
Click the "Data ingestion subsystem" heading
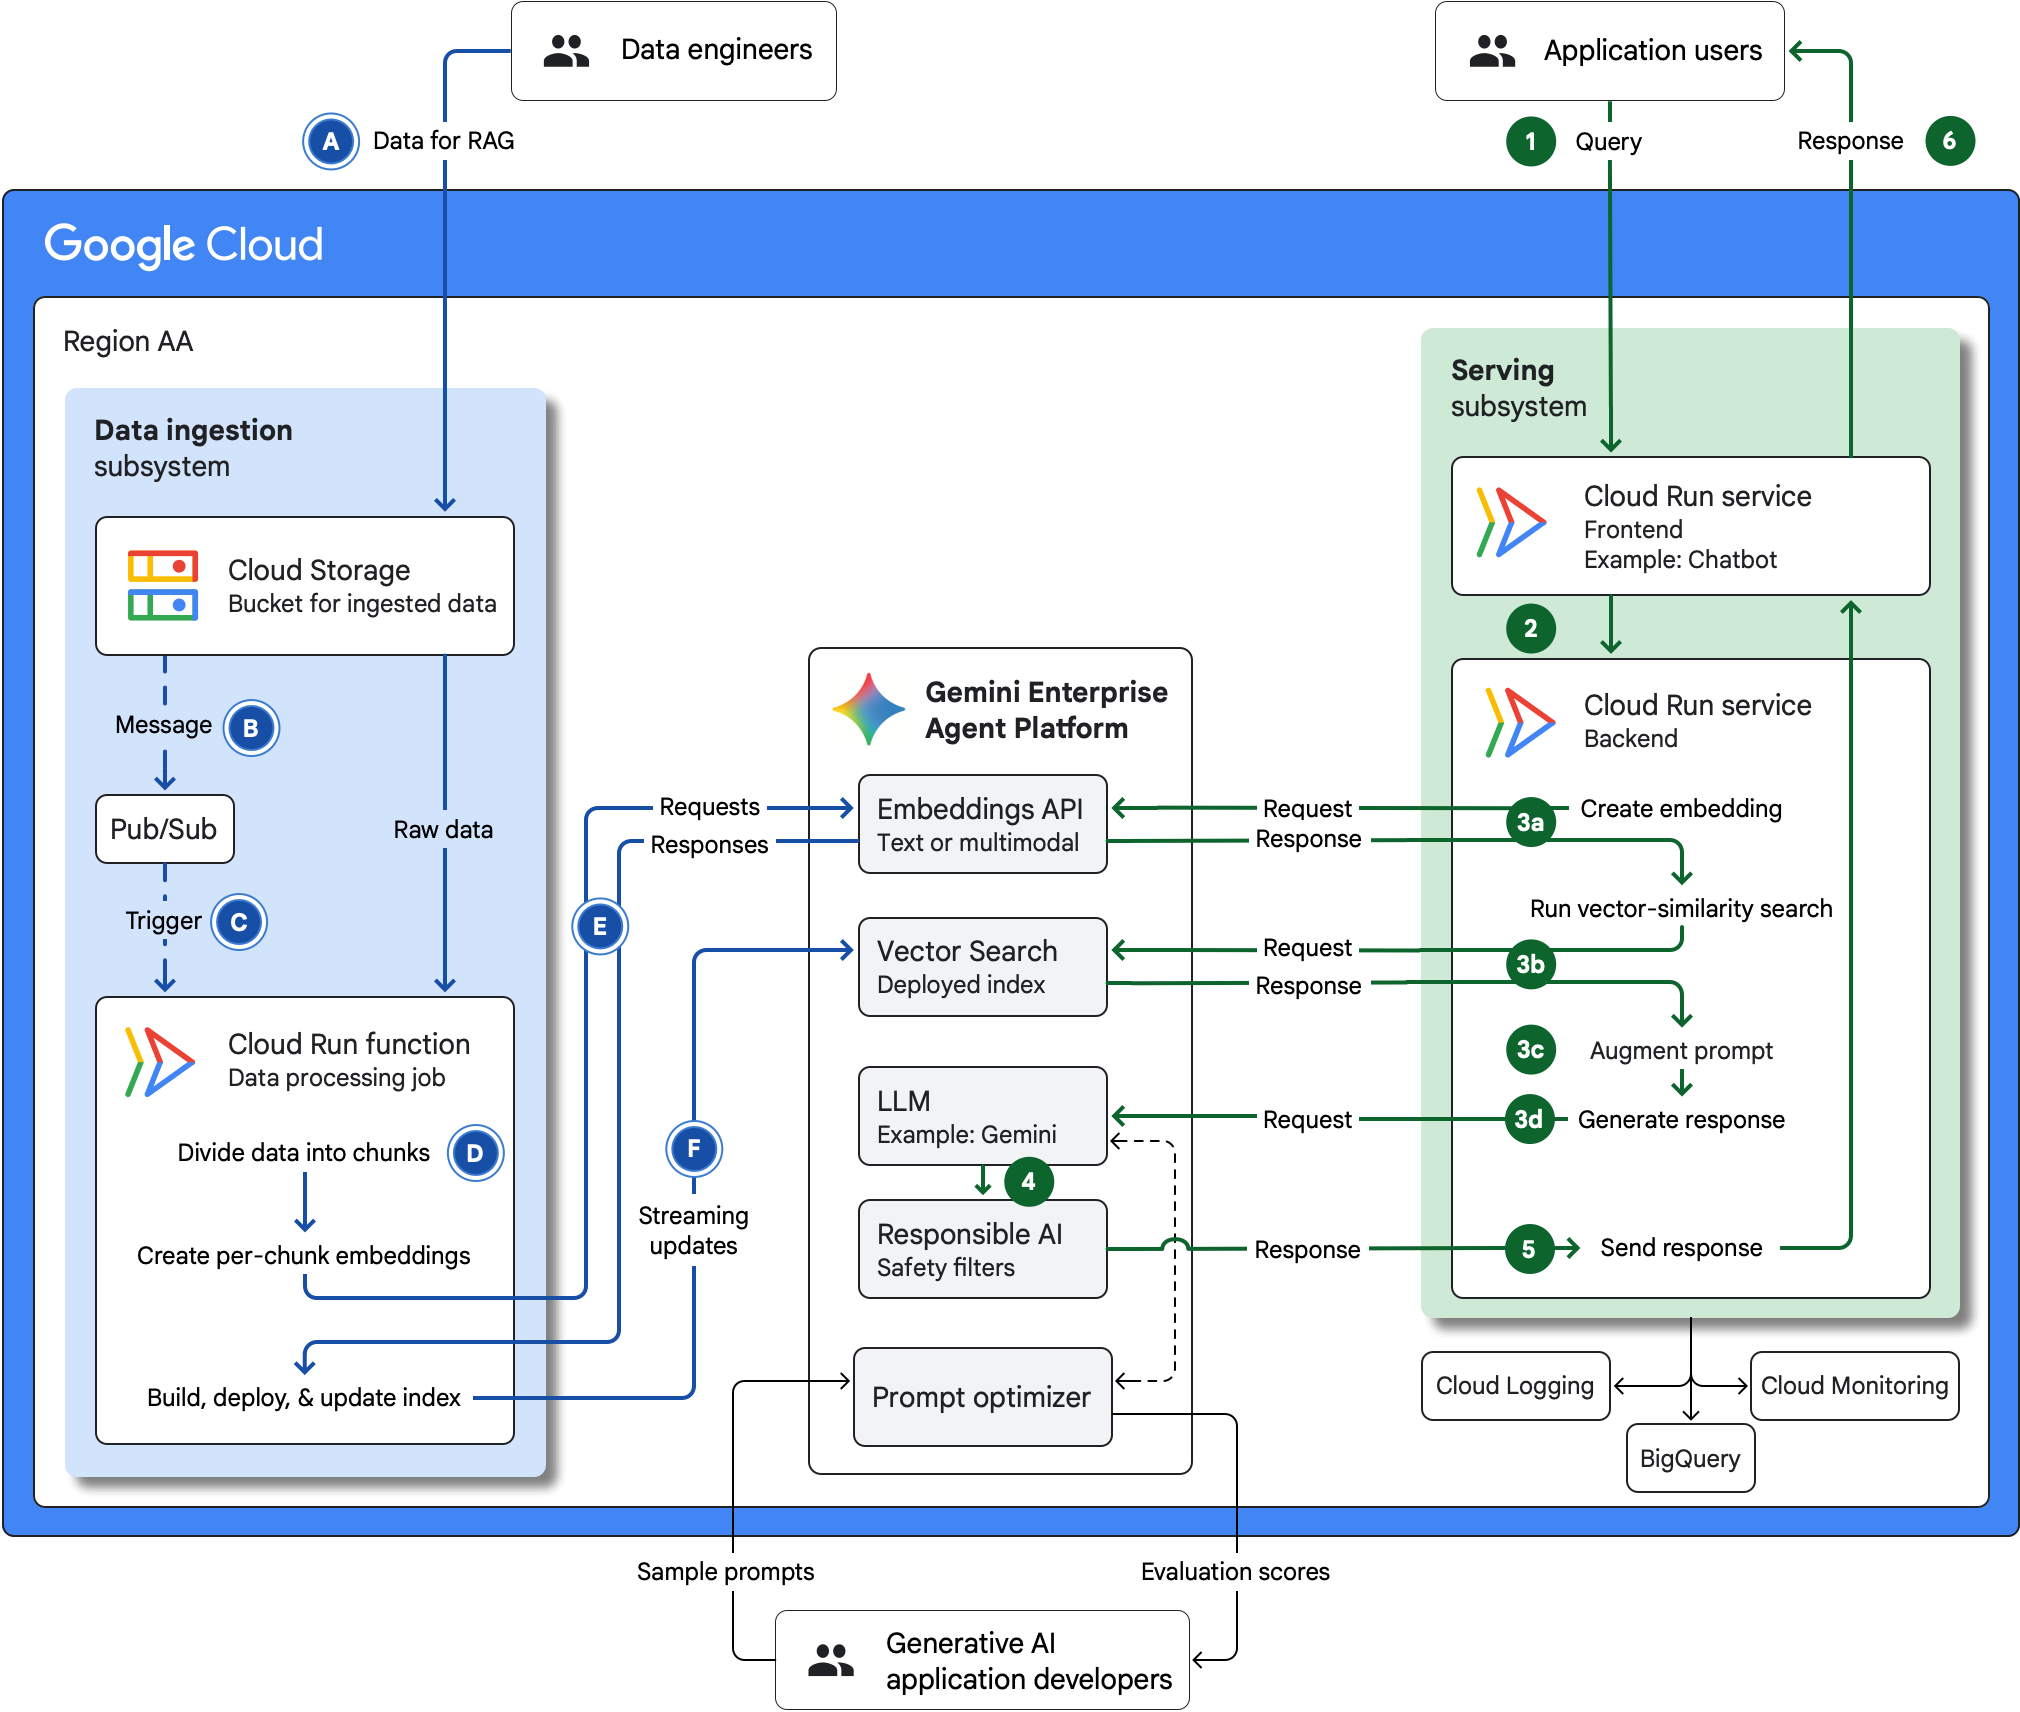click(x=193, y=448)
